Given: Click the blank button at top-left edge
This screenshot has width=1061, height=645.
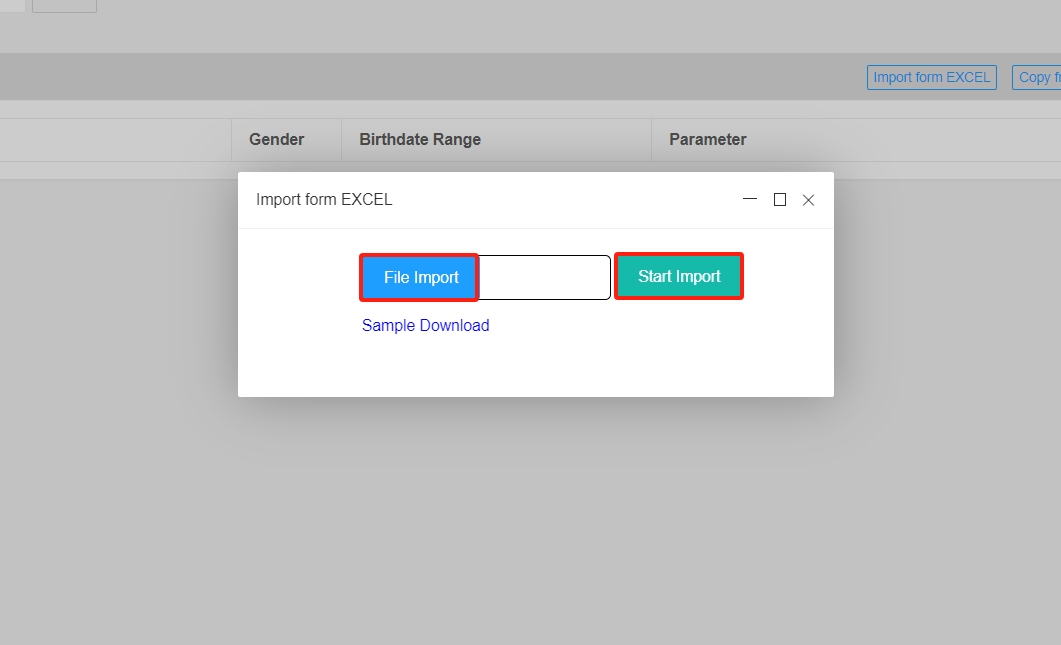Looking at the screenshot, I should 64,5.
